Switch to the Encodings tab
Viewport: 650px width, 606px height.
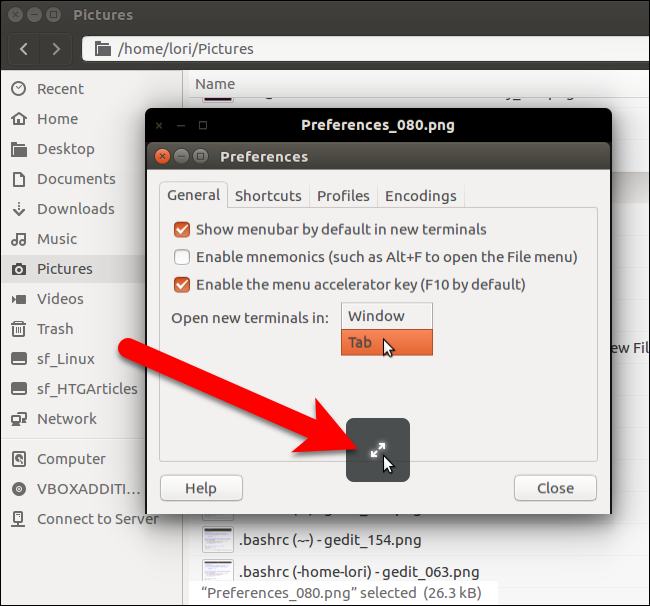(421, 196)
